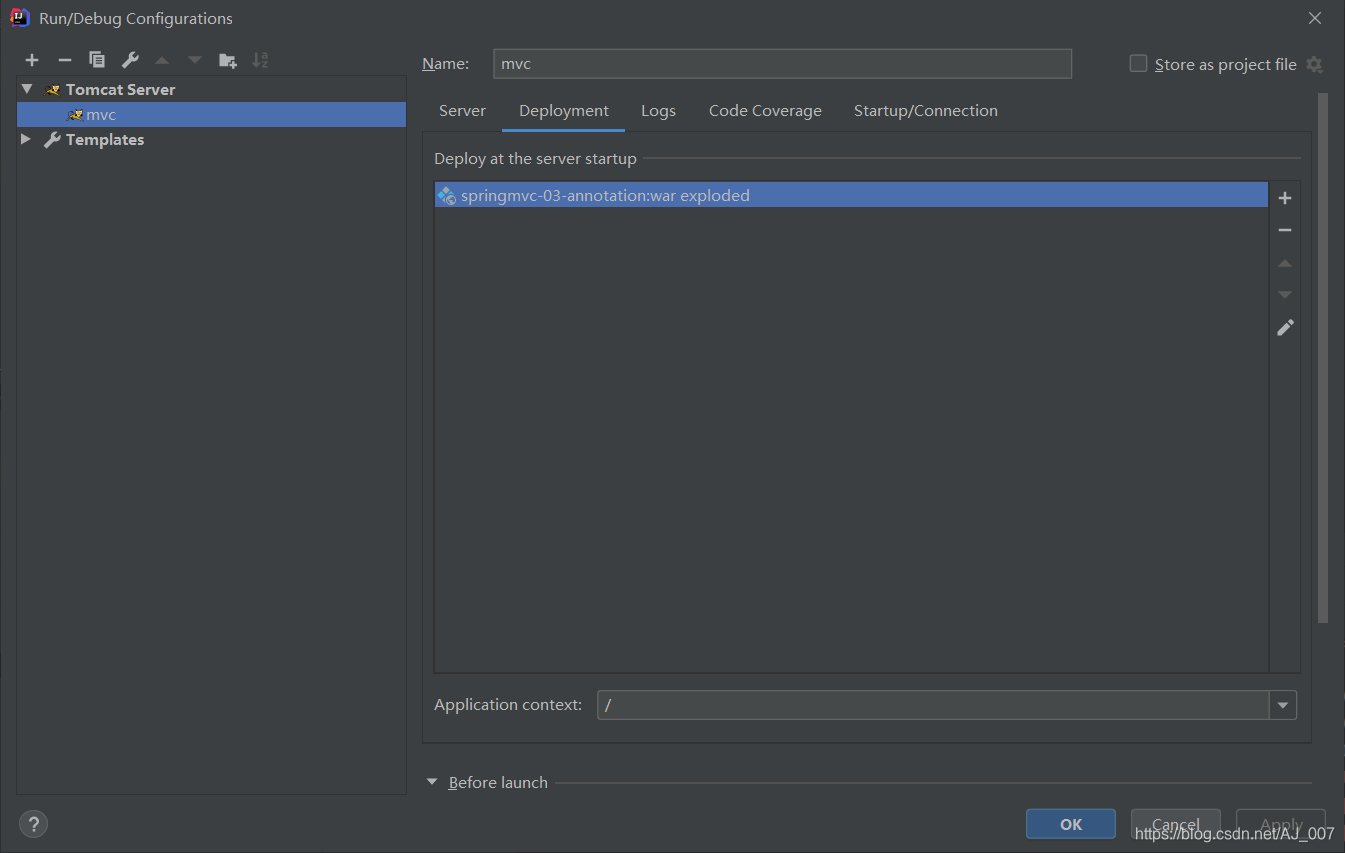This screenshot has height=853, width=1345.
Task: Open gear settings next to Store as project file
Action: coord(1314,64)
